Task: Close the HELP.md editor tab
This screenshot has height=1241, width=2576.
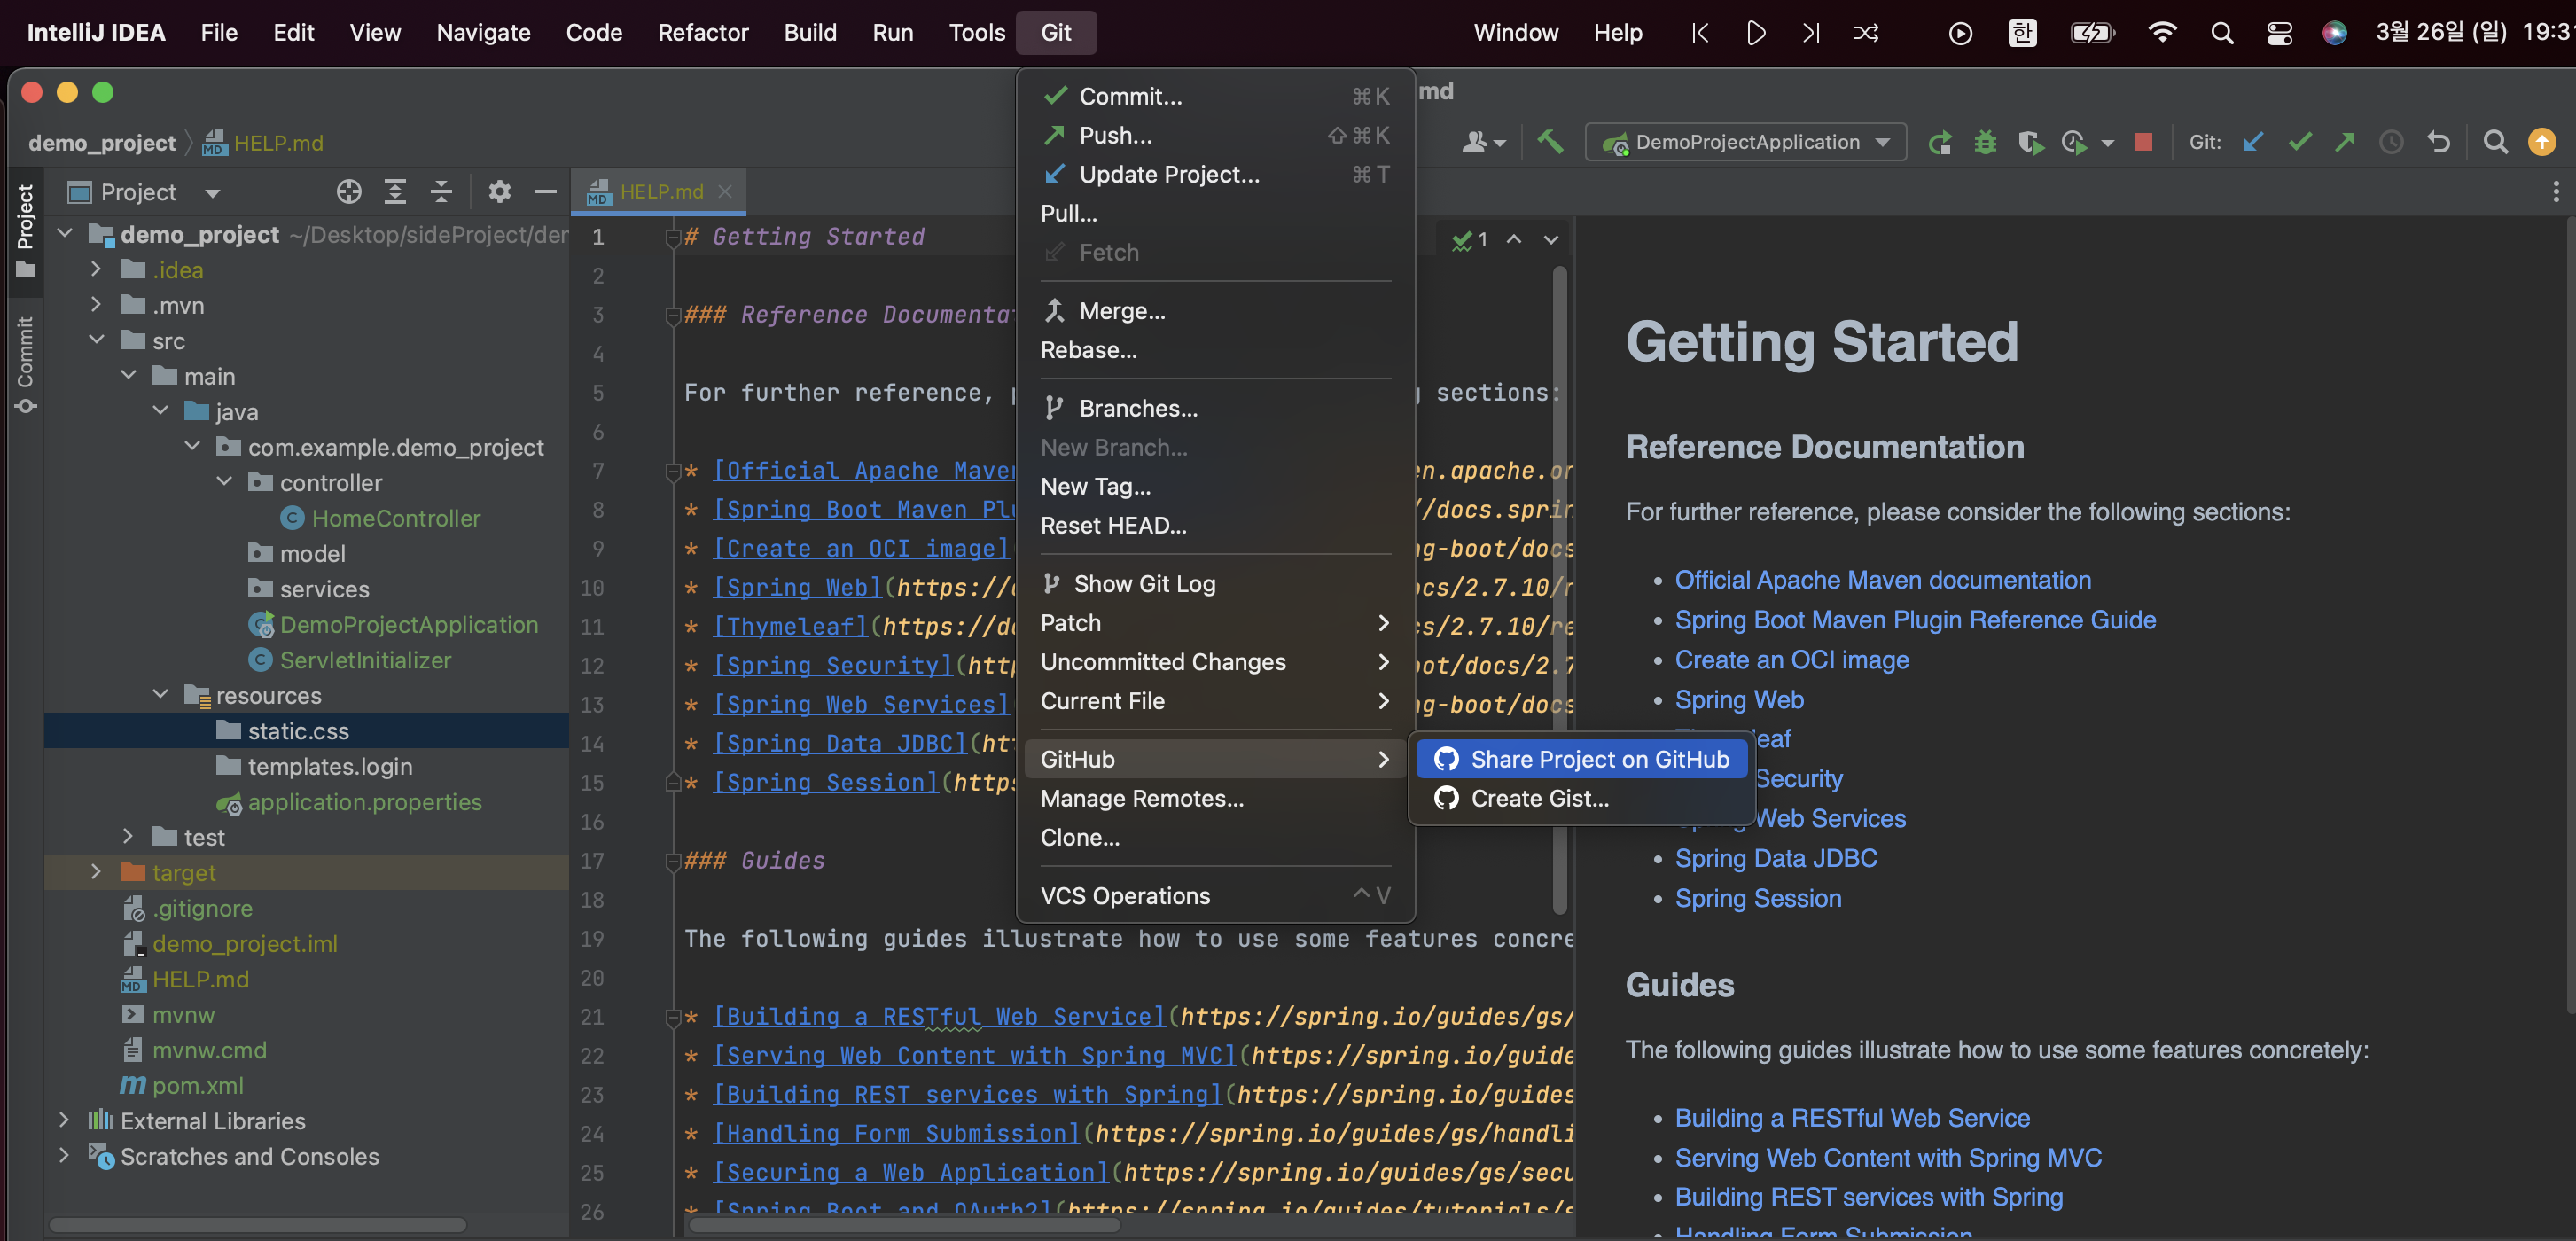Action: tap(725, 191)
